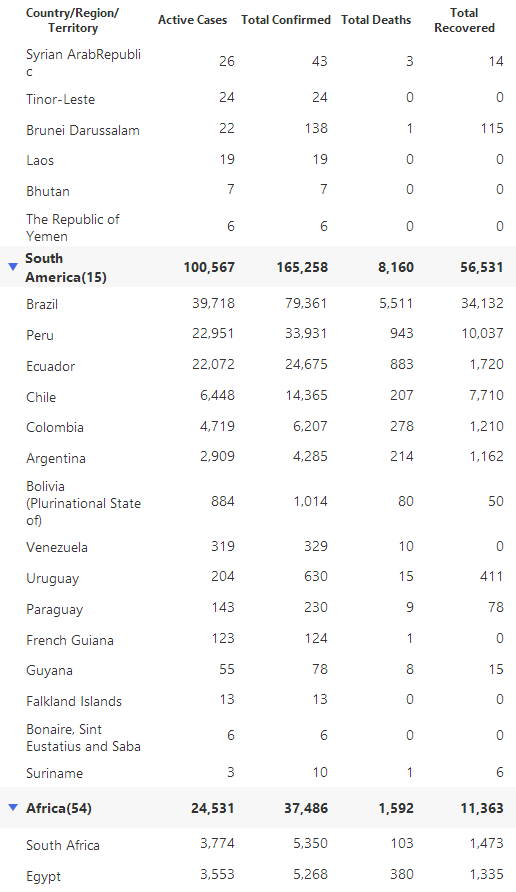Click the Total Deaths column header
This screenshot has height=892, width=516.
click(x=376, y=20)
